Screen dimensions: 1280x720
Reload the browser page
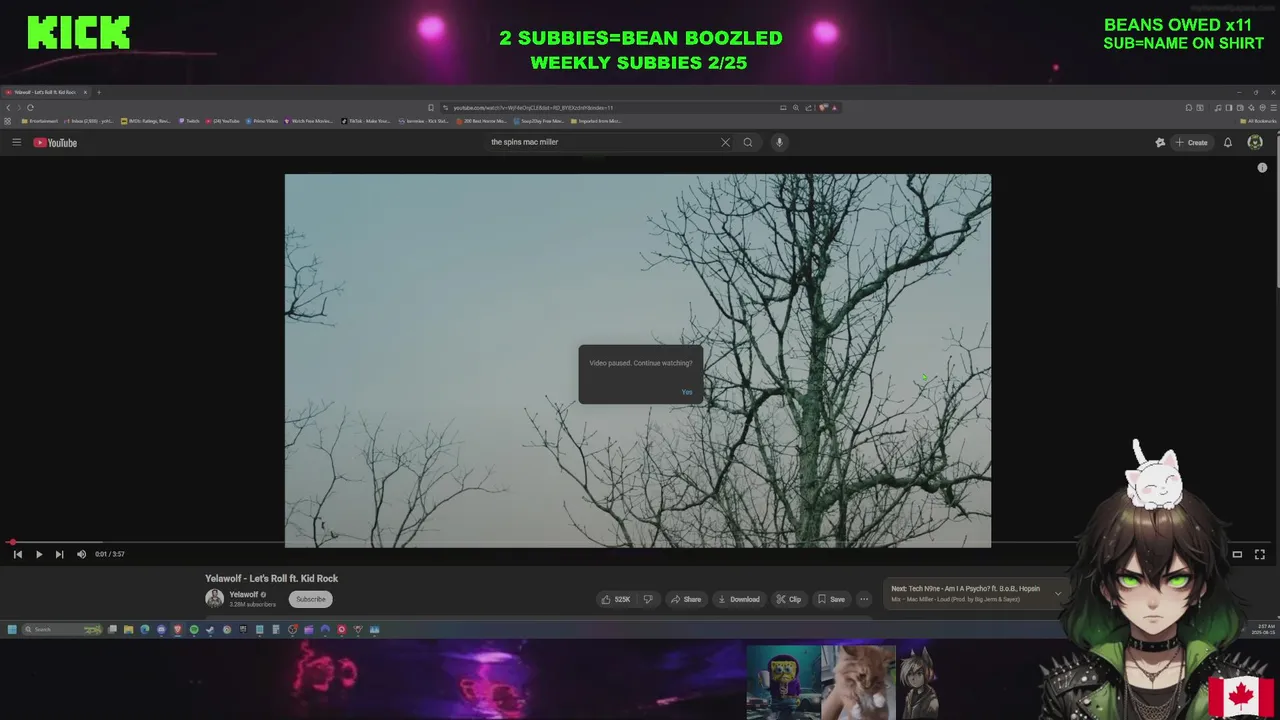coord(30,108)
